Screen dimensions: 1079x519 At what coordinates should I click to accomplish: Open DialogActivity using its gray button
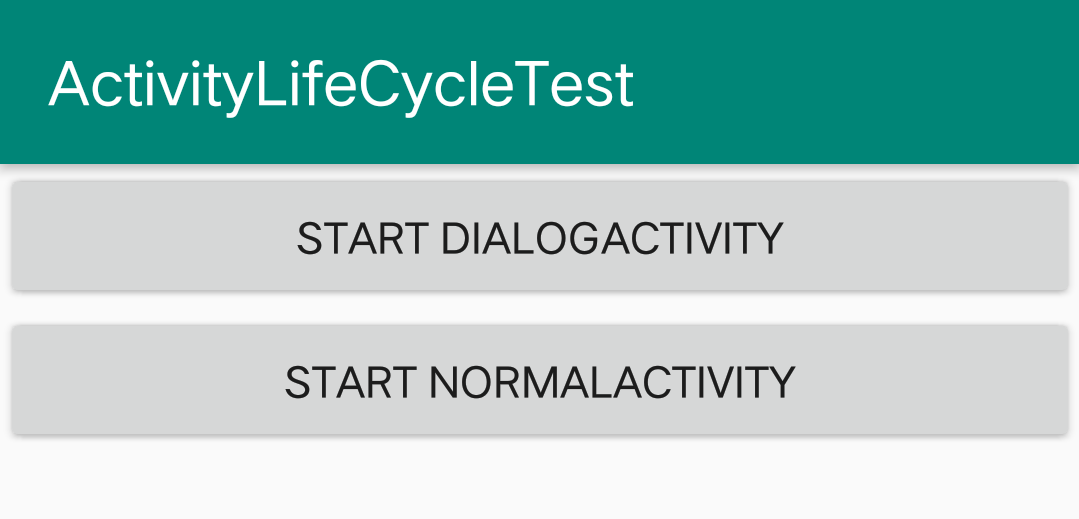tap(539, 237)
